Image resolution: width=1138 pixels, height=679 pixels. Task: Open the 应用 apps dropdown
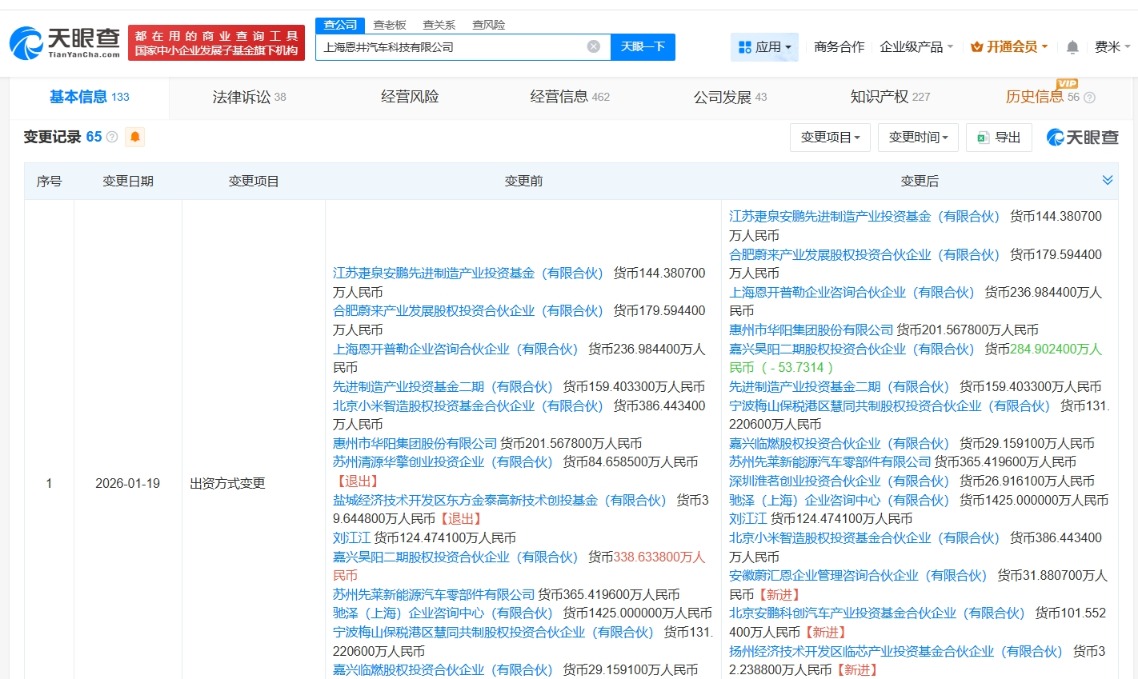[x=765, y=47]
